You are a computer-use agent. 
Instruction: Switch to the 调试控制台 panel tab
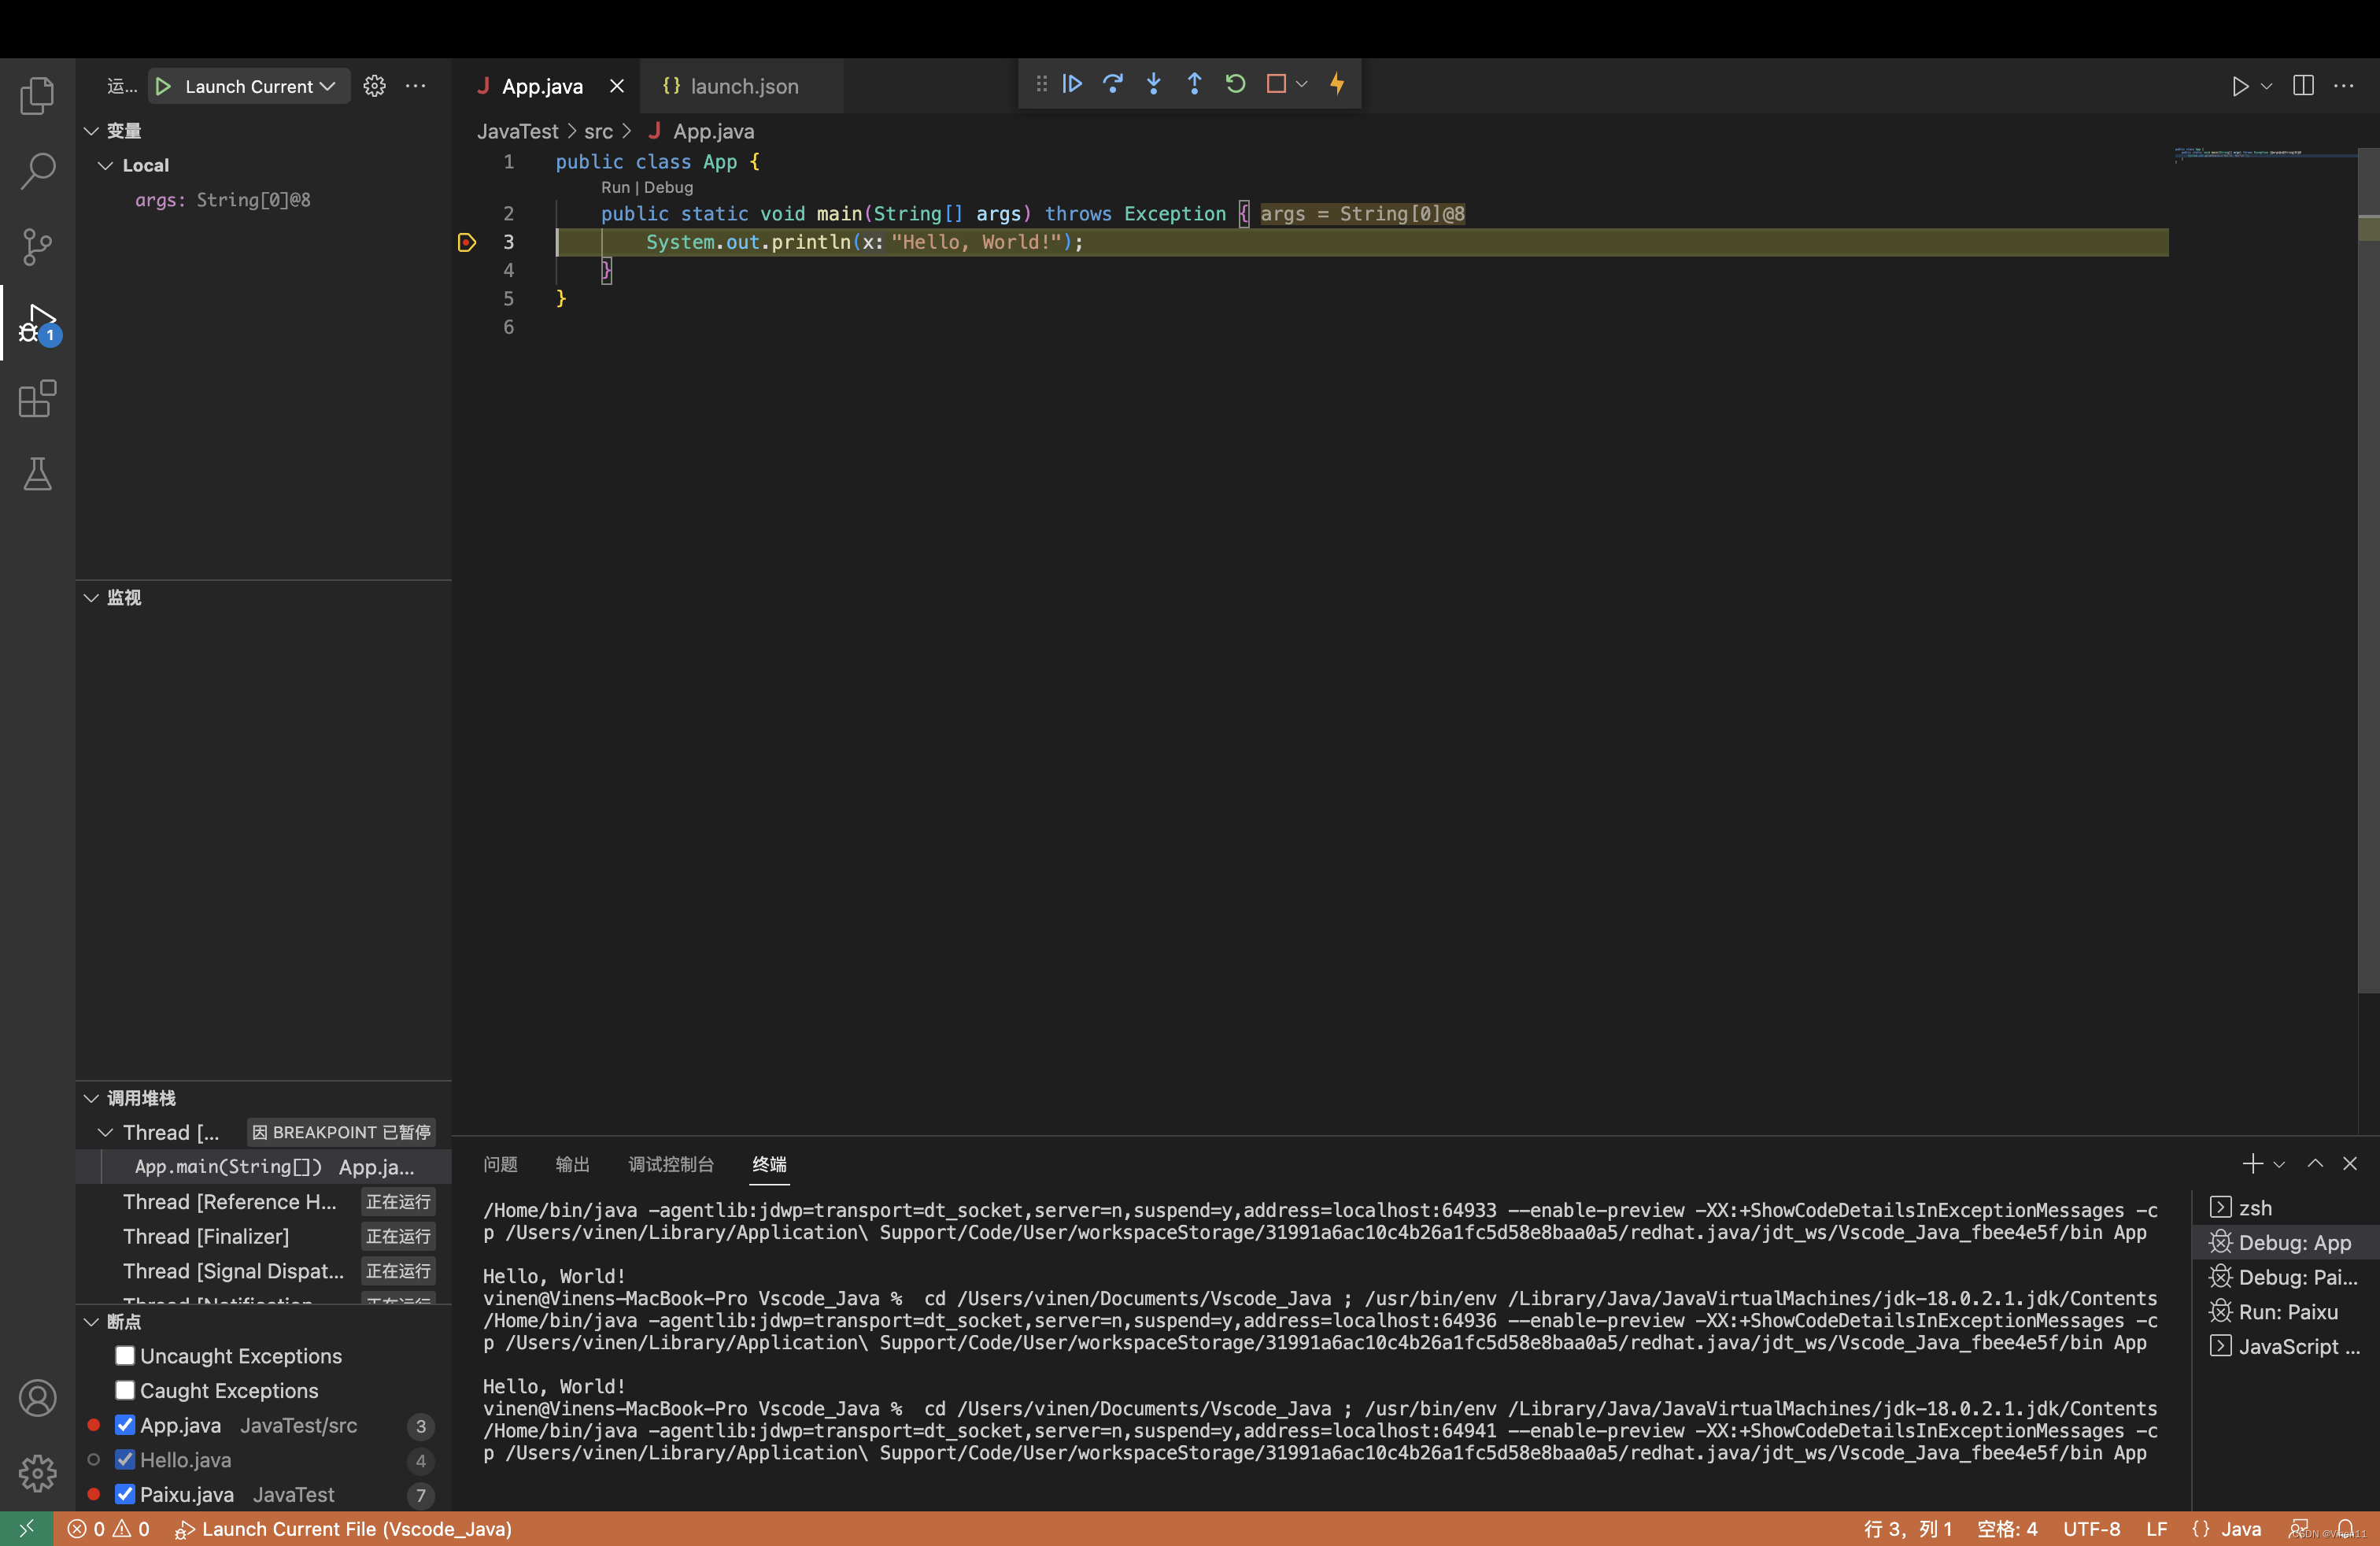pyautogui.click(x=670, y=1164)
